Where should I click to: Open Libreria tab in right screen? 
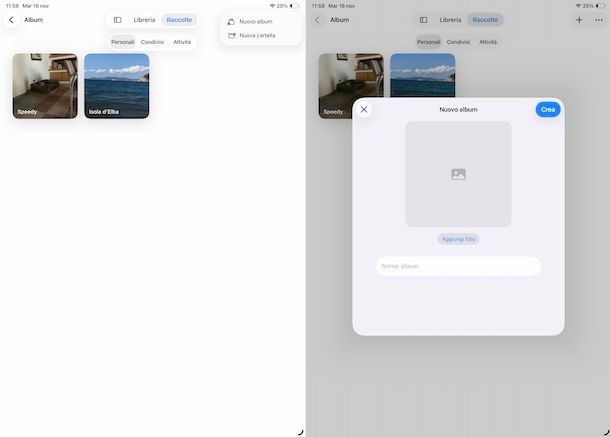click(x=450, y=20)
